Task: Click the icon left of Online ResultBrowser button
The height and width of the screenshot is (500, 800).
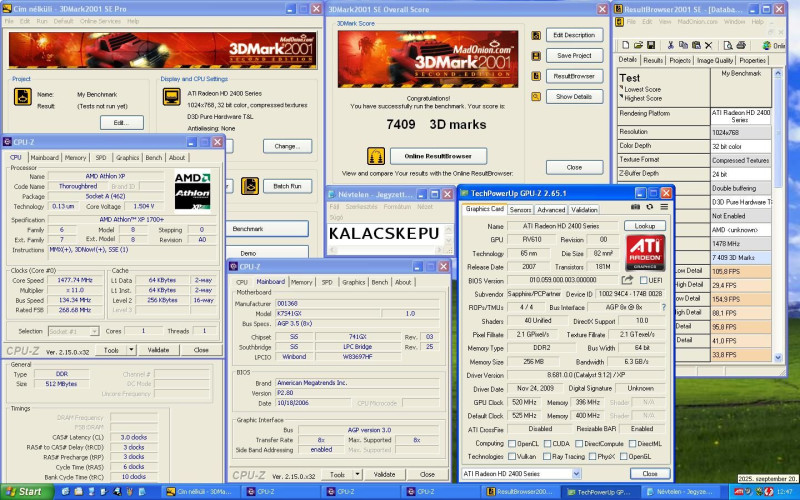Action: pos(376,156)
